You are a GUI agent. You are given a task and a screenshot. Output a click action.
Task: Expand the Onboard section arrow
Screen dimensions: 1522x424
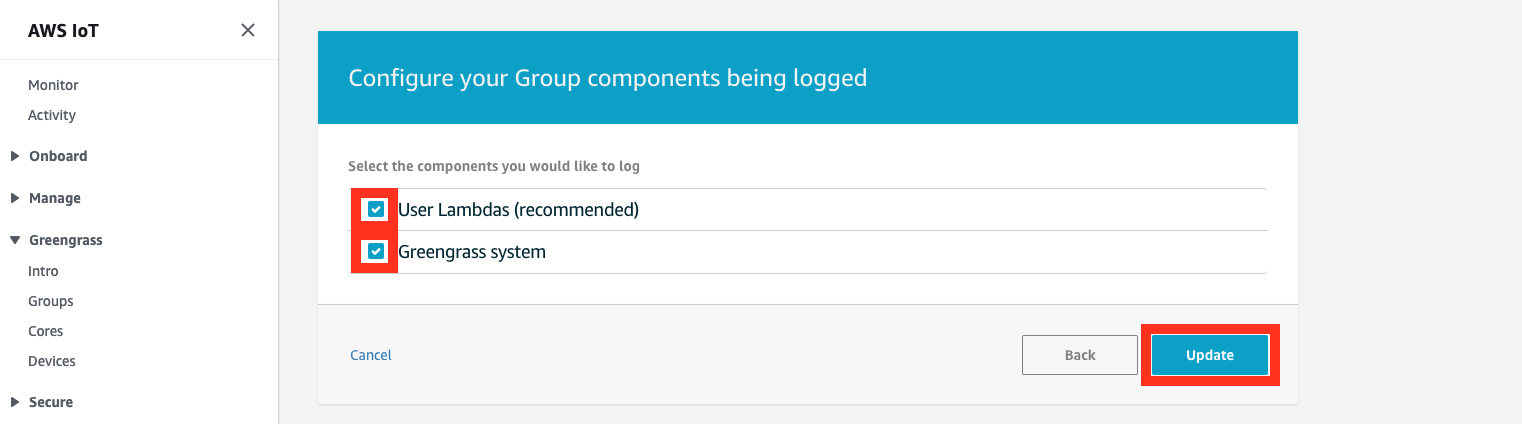[15, 156]
